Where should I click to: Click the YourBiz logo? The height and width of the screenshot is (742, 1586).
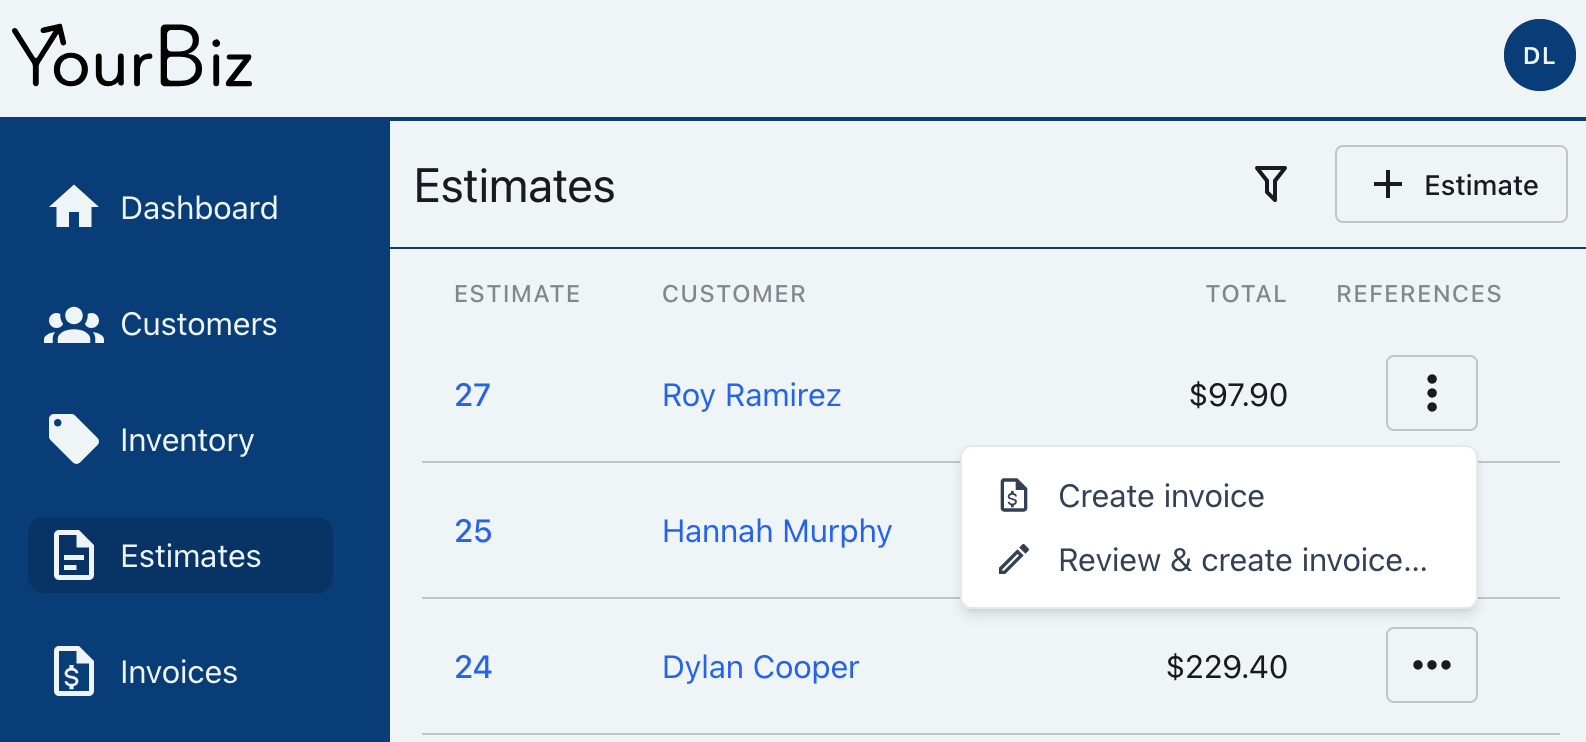[132, 56]
